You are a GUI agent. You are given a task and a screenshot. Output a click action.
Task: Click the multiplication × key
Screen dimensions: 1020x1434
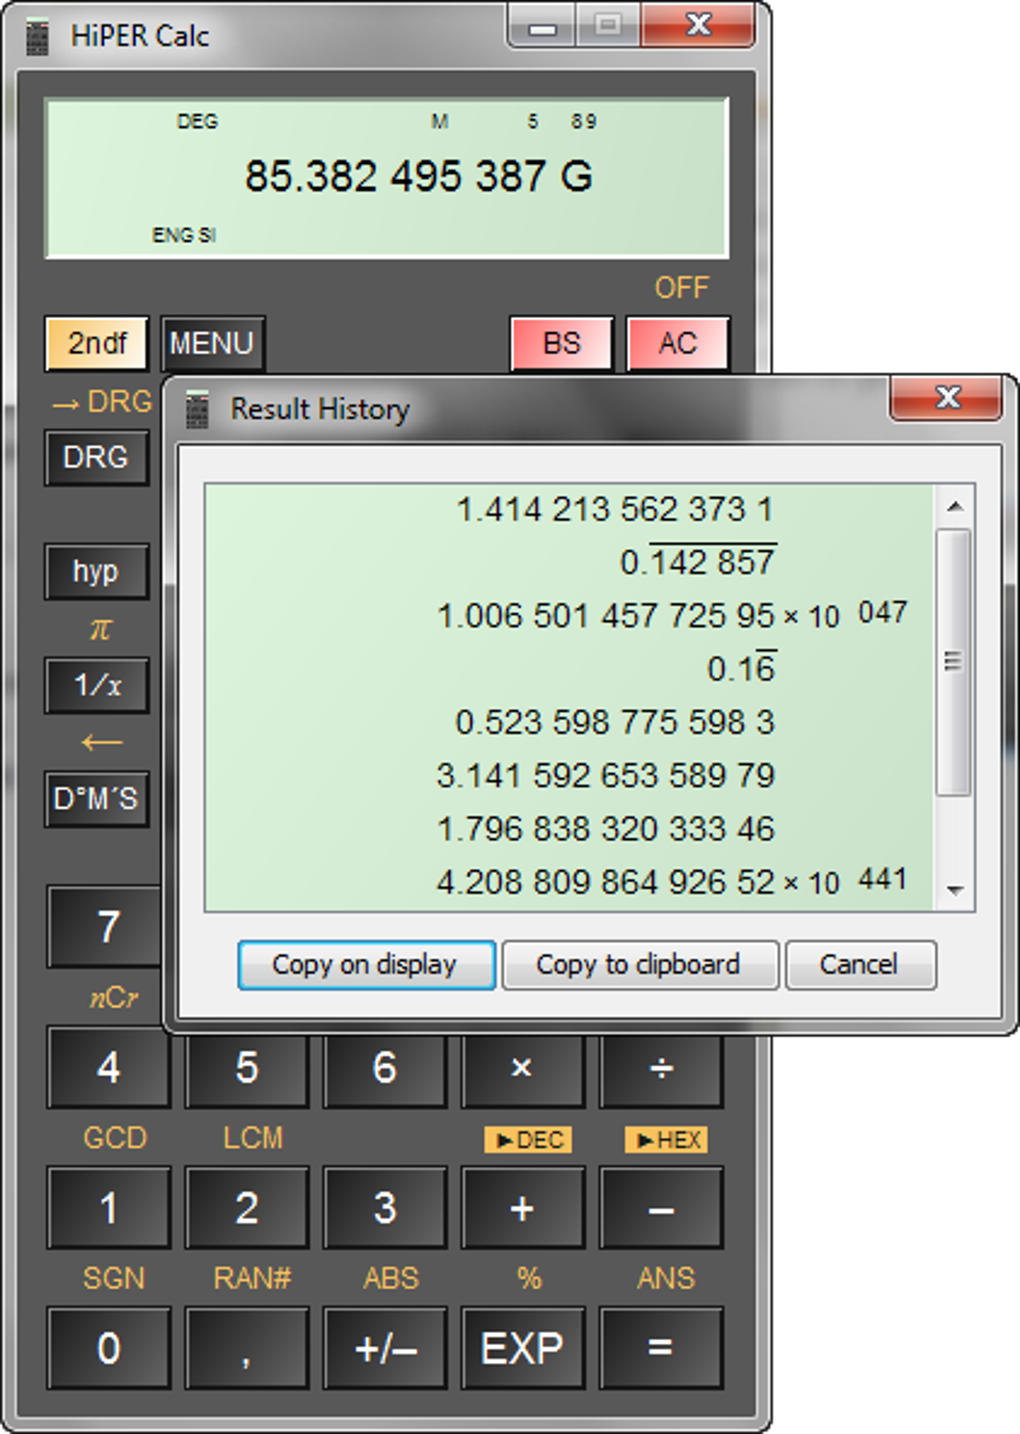tap(522, 1067)
